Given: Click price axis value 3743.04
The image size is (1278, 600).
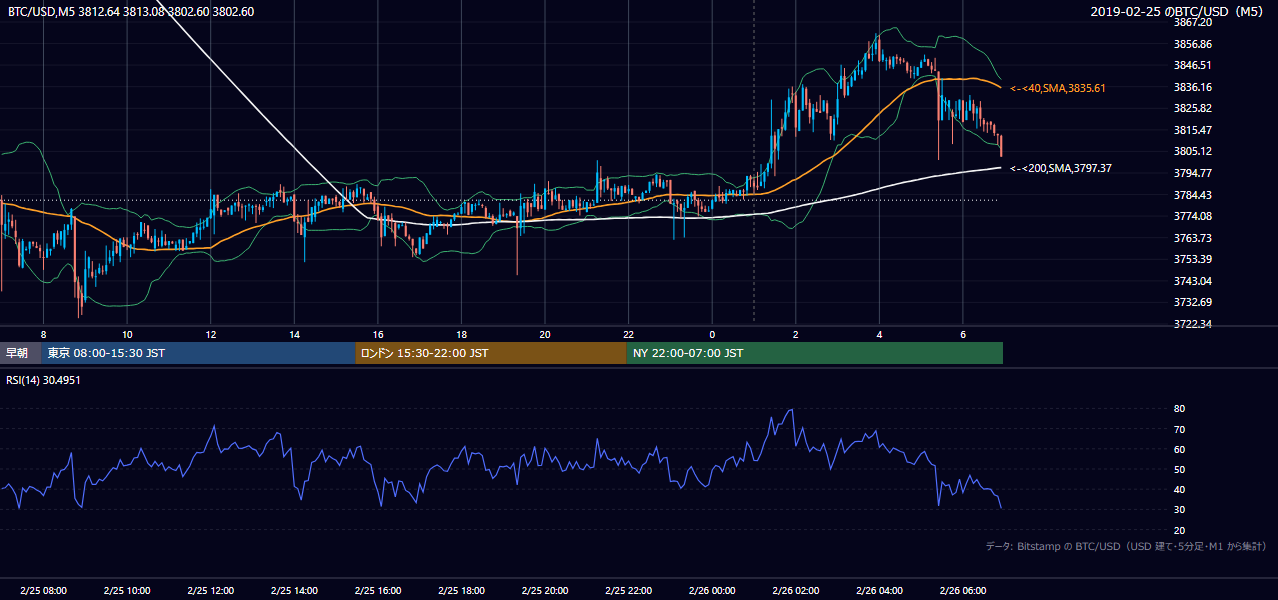Looking at the screenshot, I should pos(1193,281).
